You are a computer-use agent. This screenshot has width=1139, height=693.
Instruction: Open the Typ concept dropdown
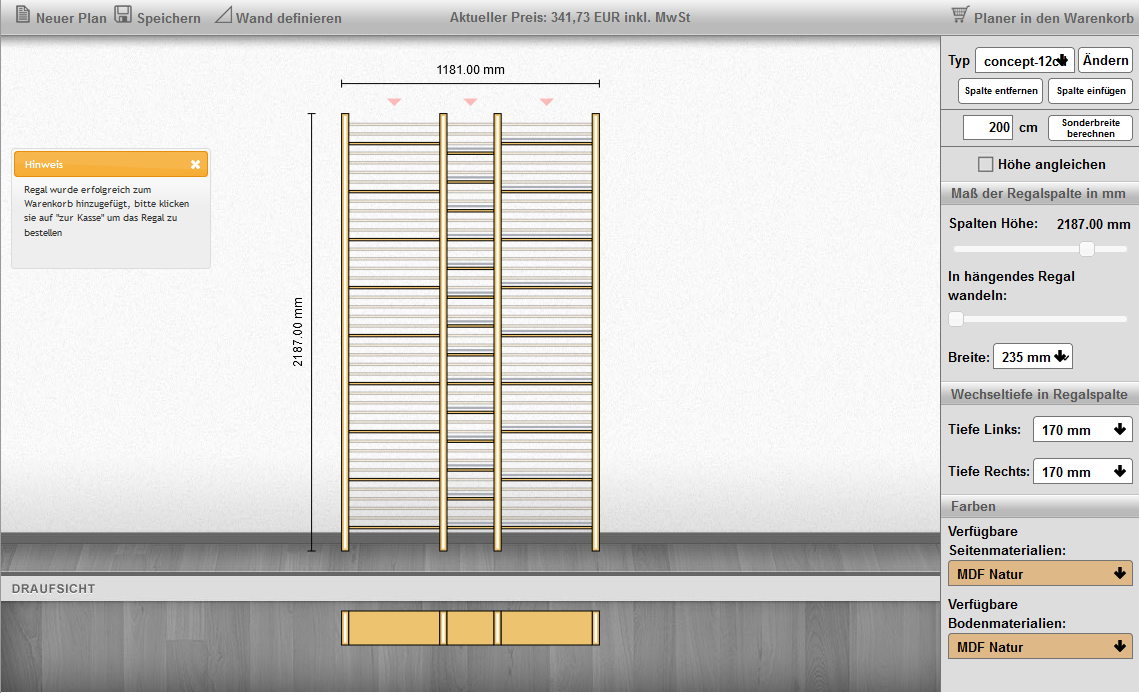click(1024, 60)
